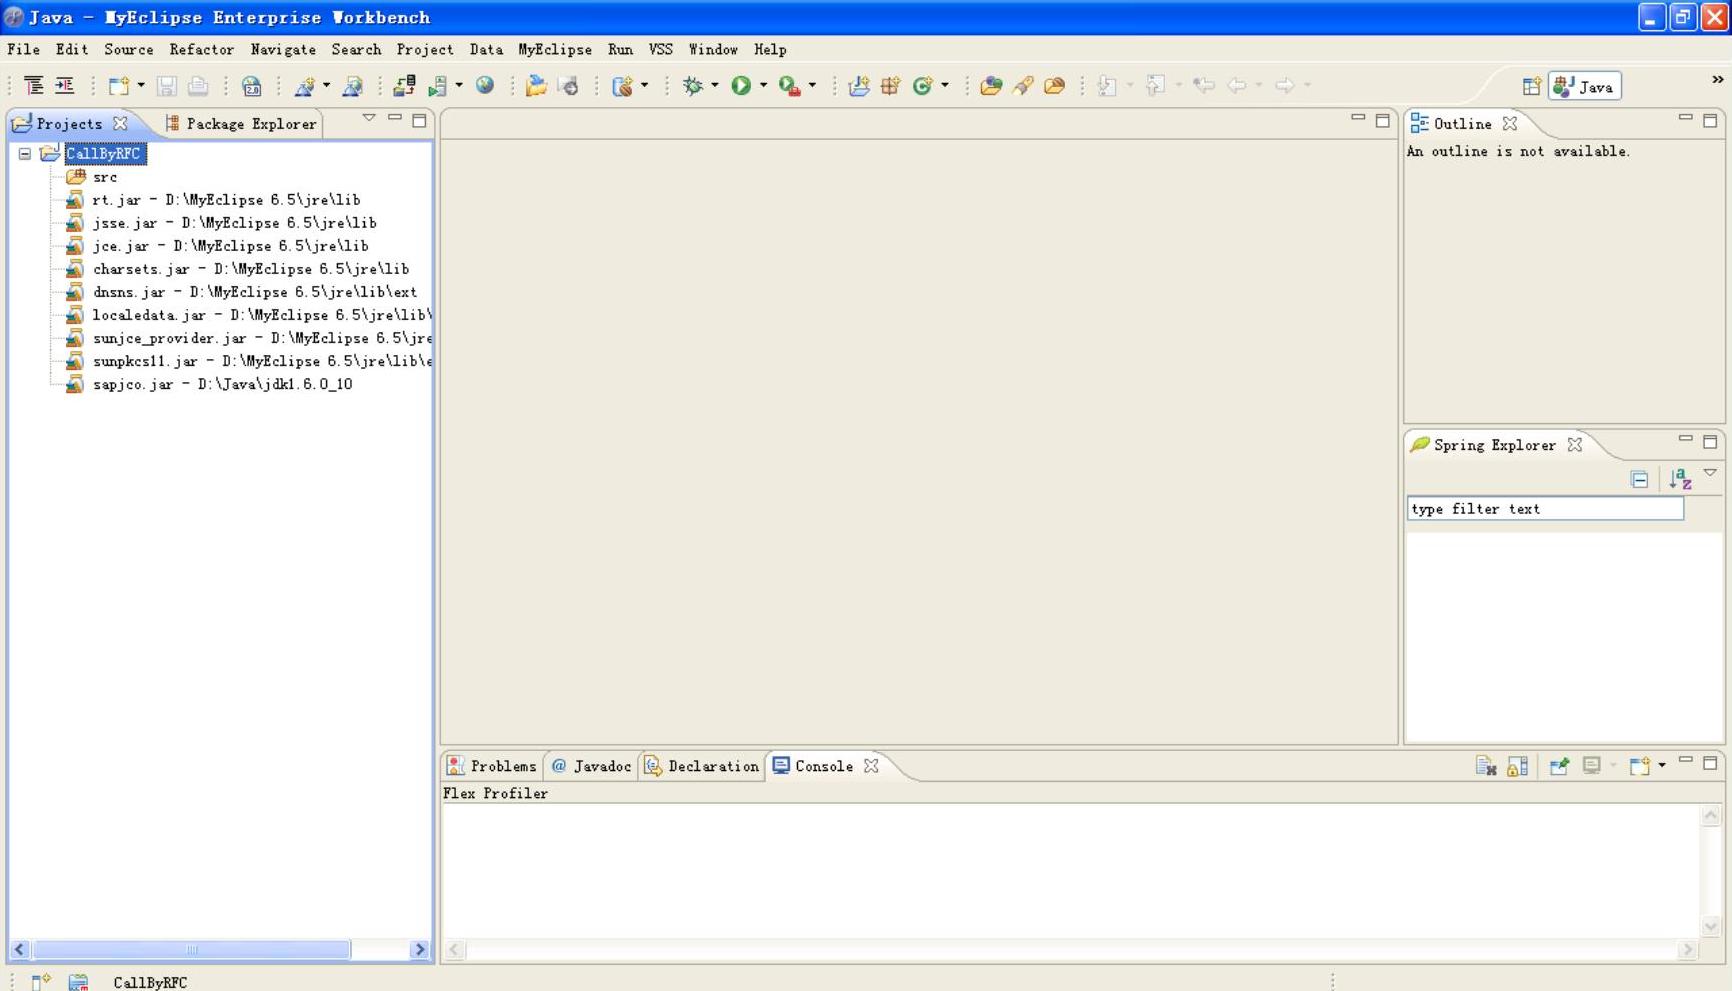Click the run/stop server icon in toolbar
This screenshot has height=991, width=1732.
tap(438, 86)
